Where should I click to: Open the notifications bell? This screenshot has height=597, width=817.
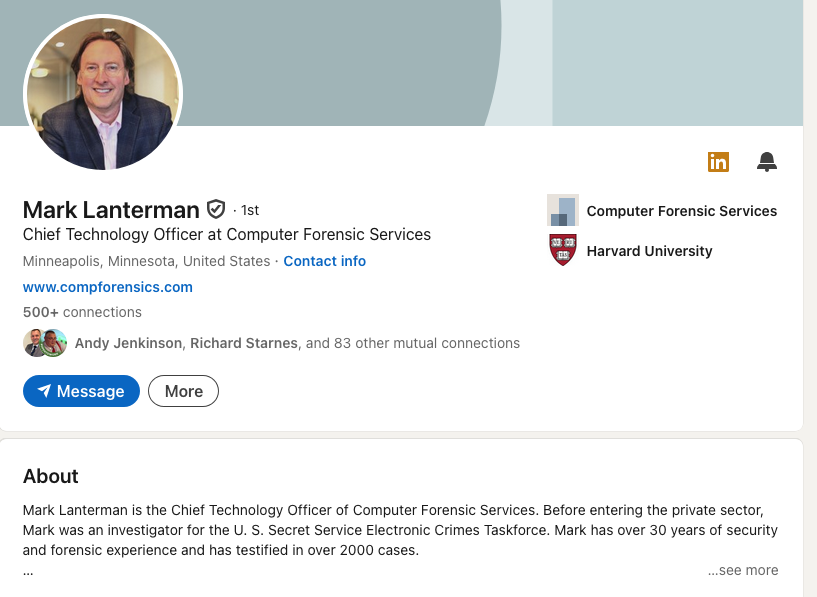coord(767,161)
